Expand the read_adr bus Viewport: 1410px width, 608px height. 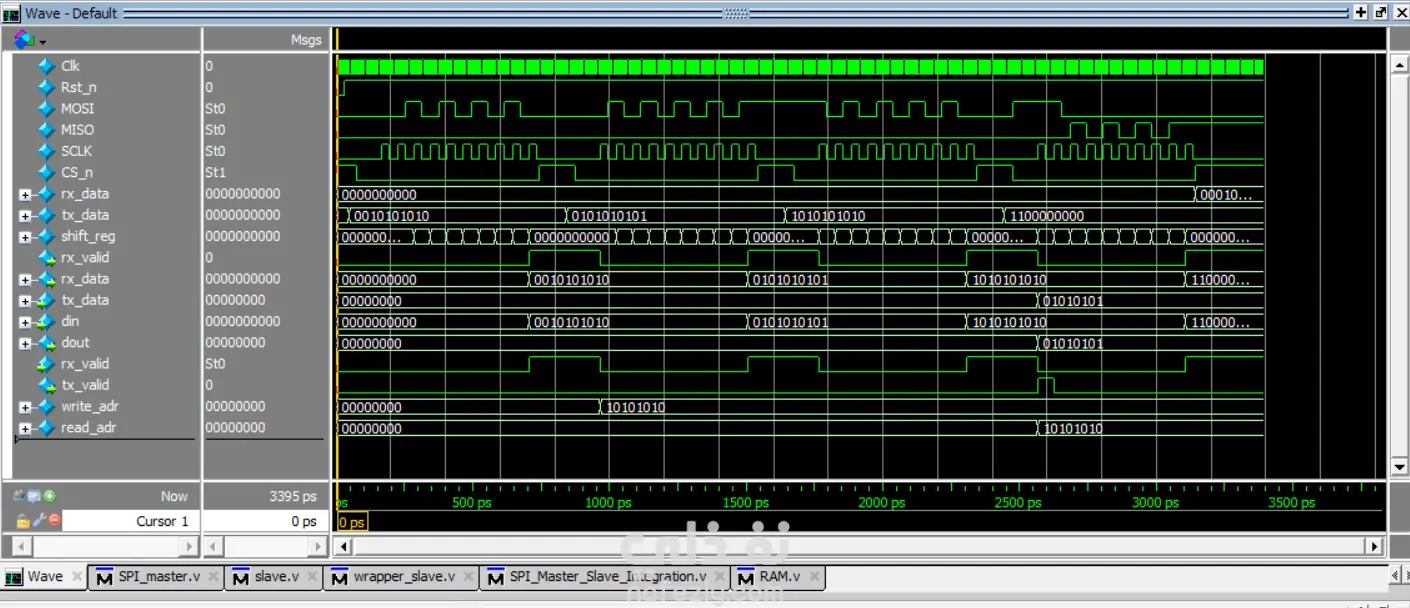(x=25, y=428)
